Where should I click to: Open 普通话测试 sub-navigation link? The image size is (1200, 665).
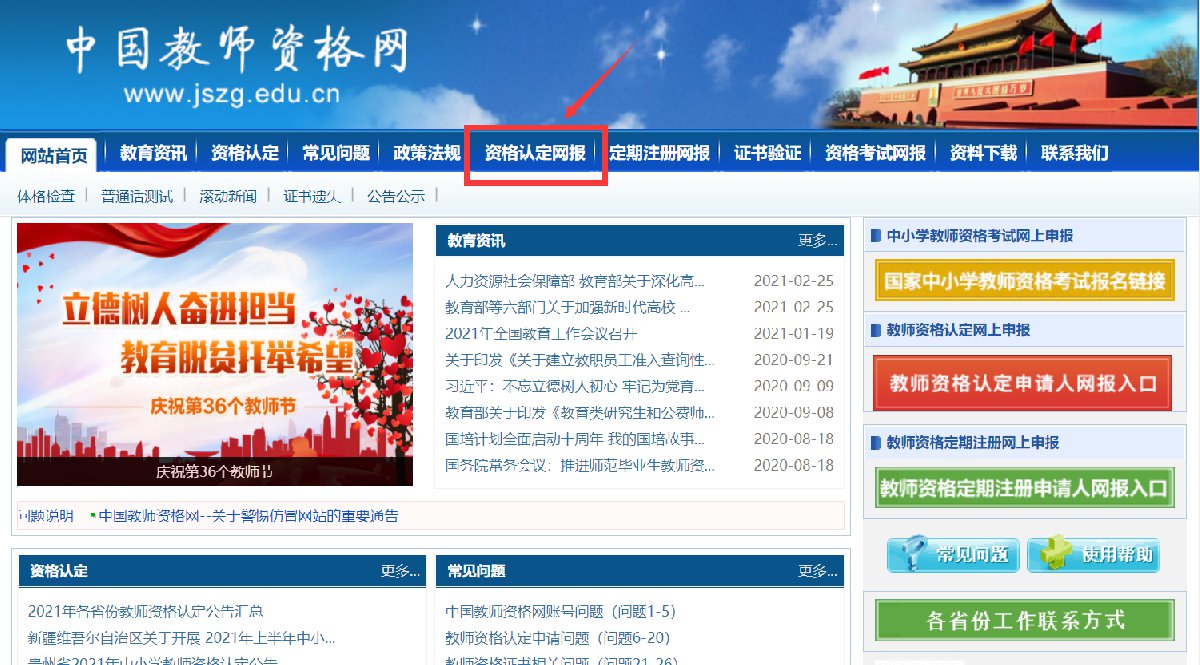(x=137, y=196)
